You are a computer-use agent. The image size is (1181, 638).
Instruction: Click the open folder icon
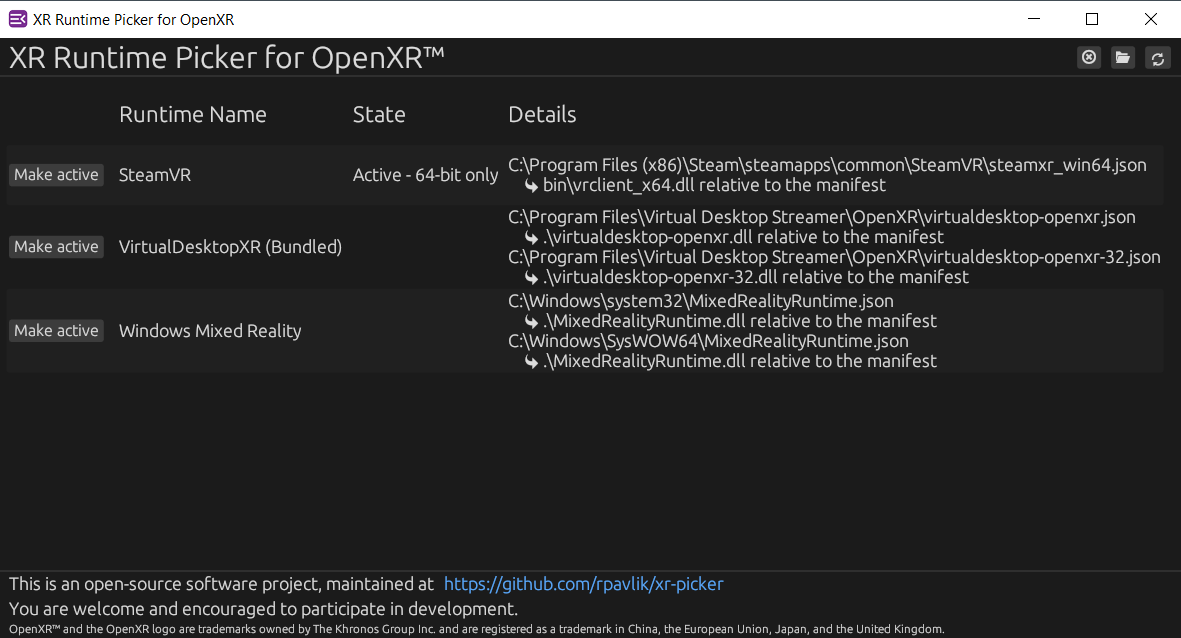point(1123,58)
